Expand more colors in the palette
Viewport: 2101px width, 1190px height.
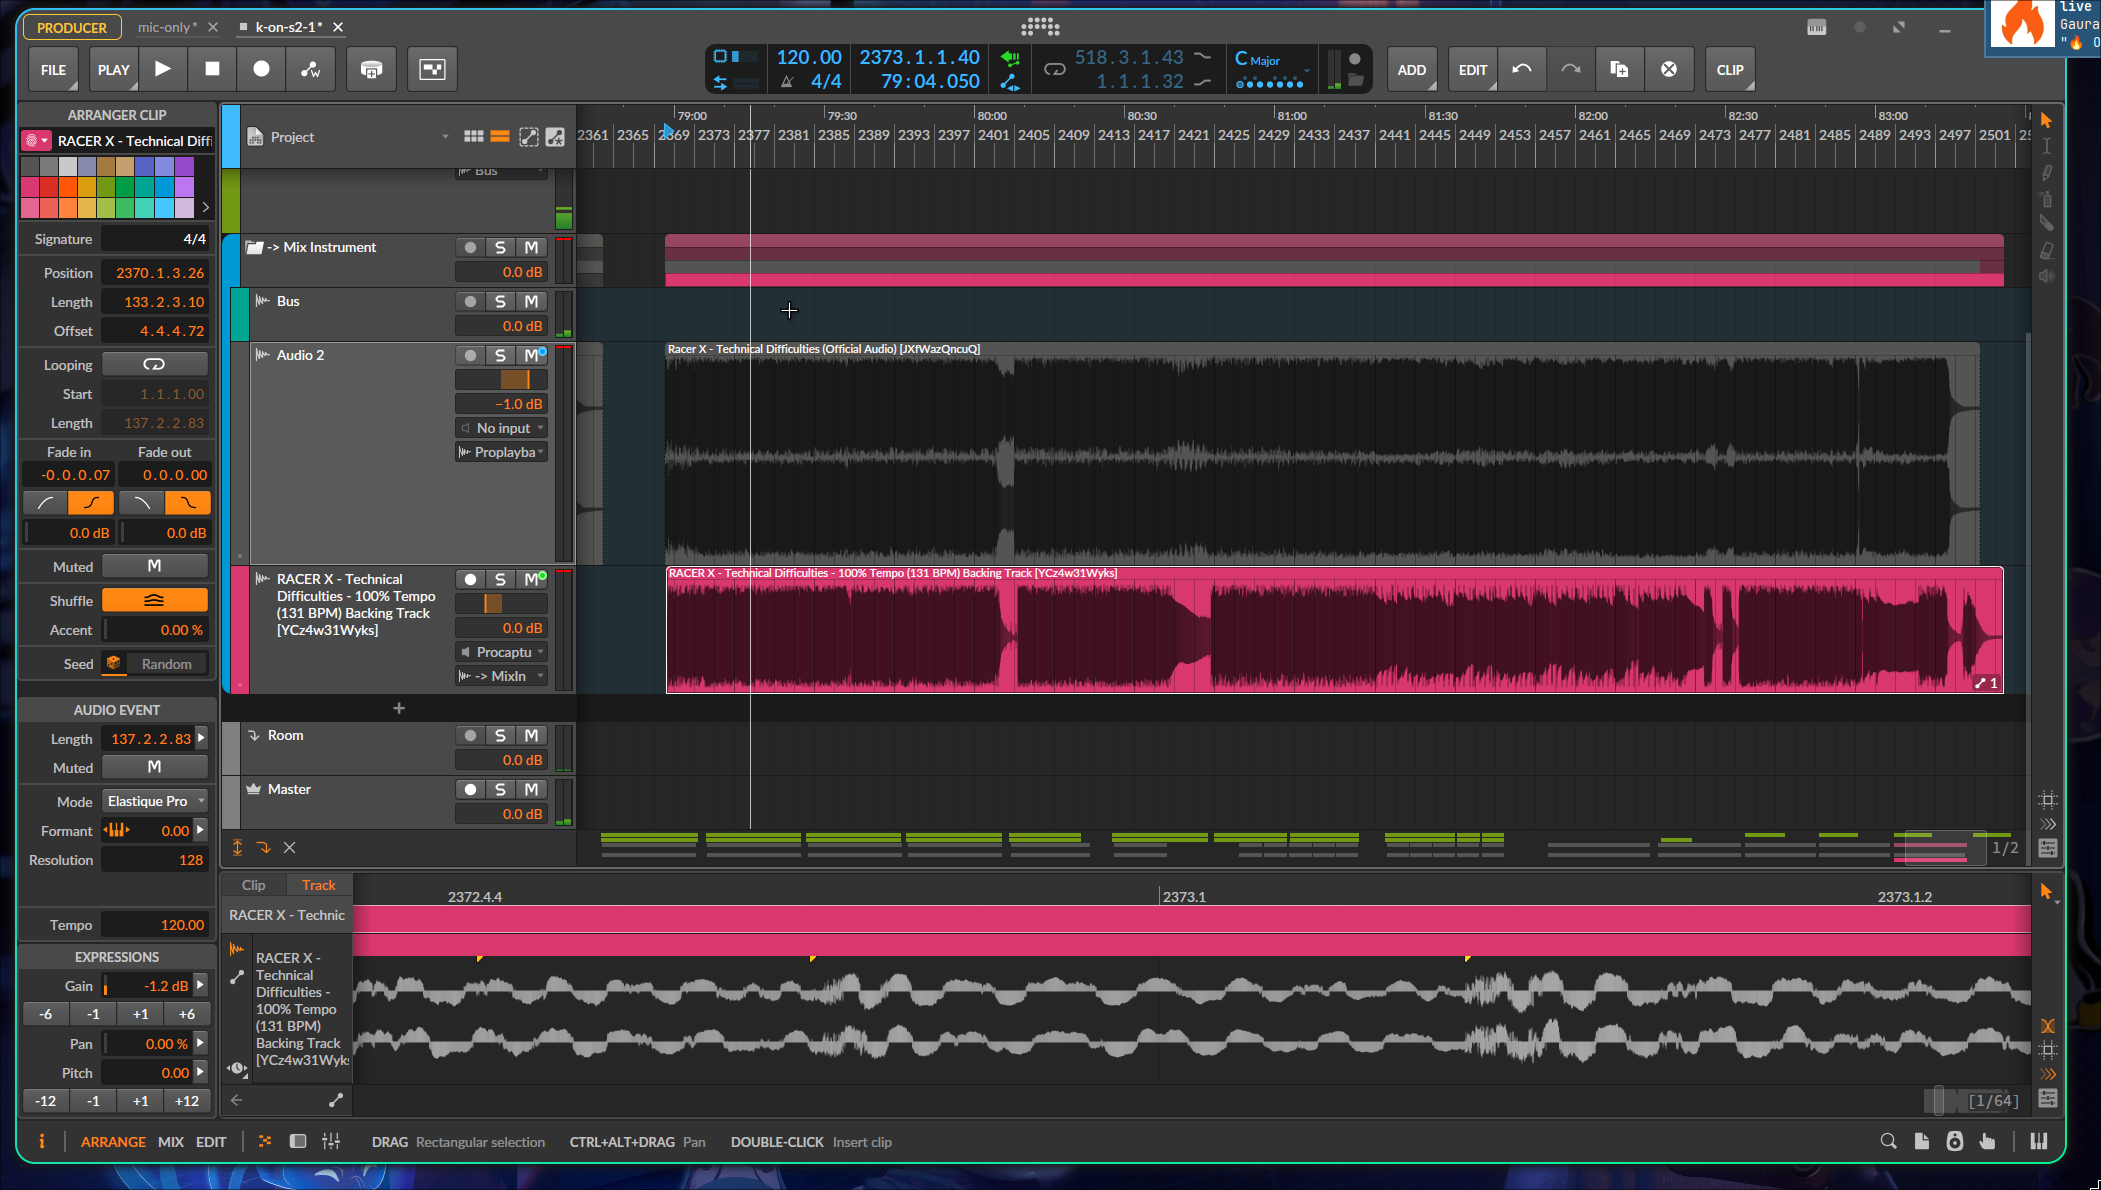(205, 207)
